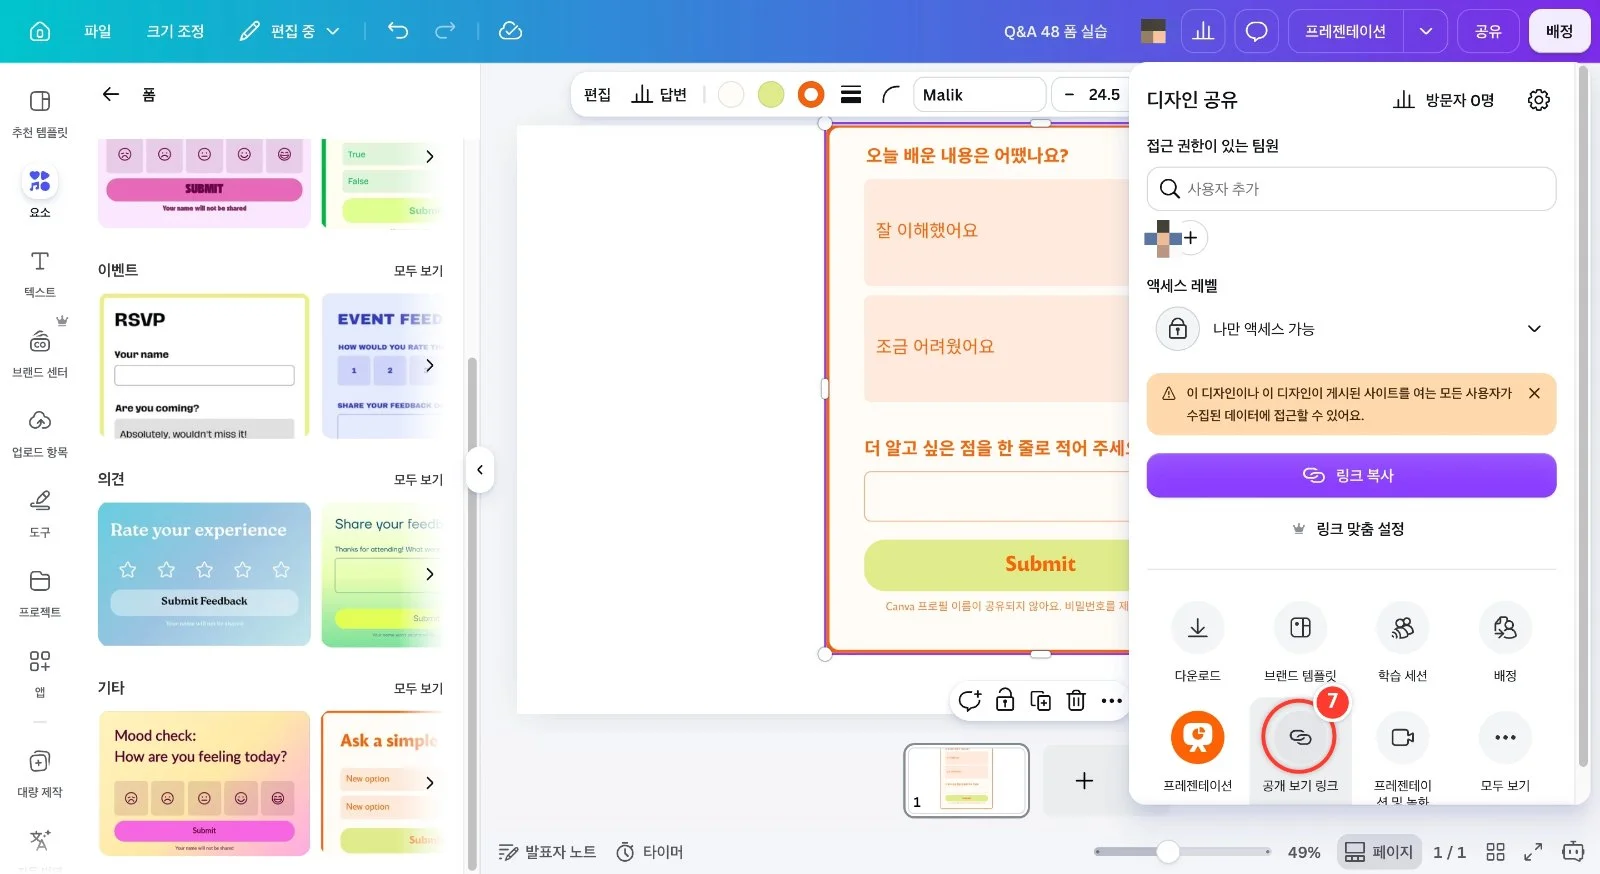Click 공유 button in header

[1488, 31]
